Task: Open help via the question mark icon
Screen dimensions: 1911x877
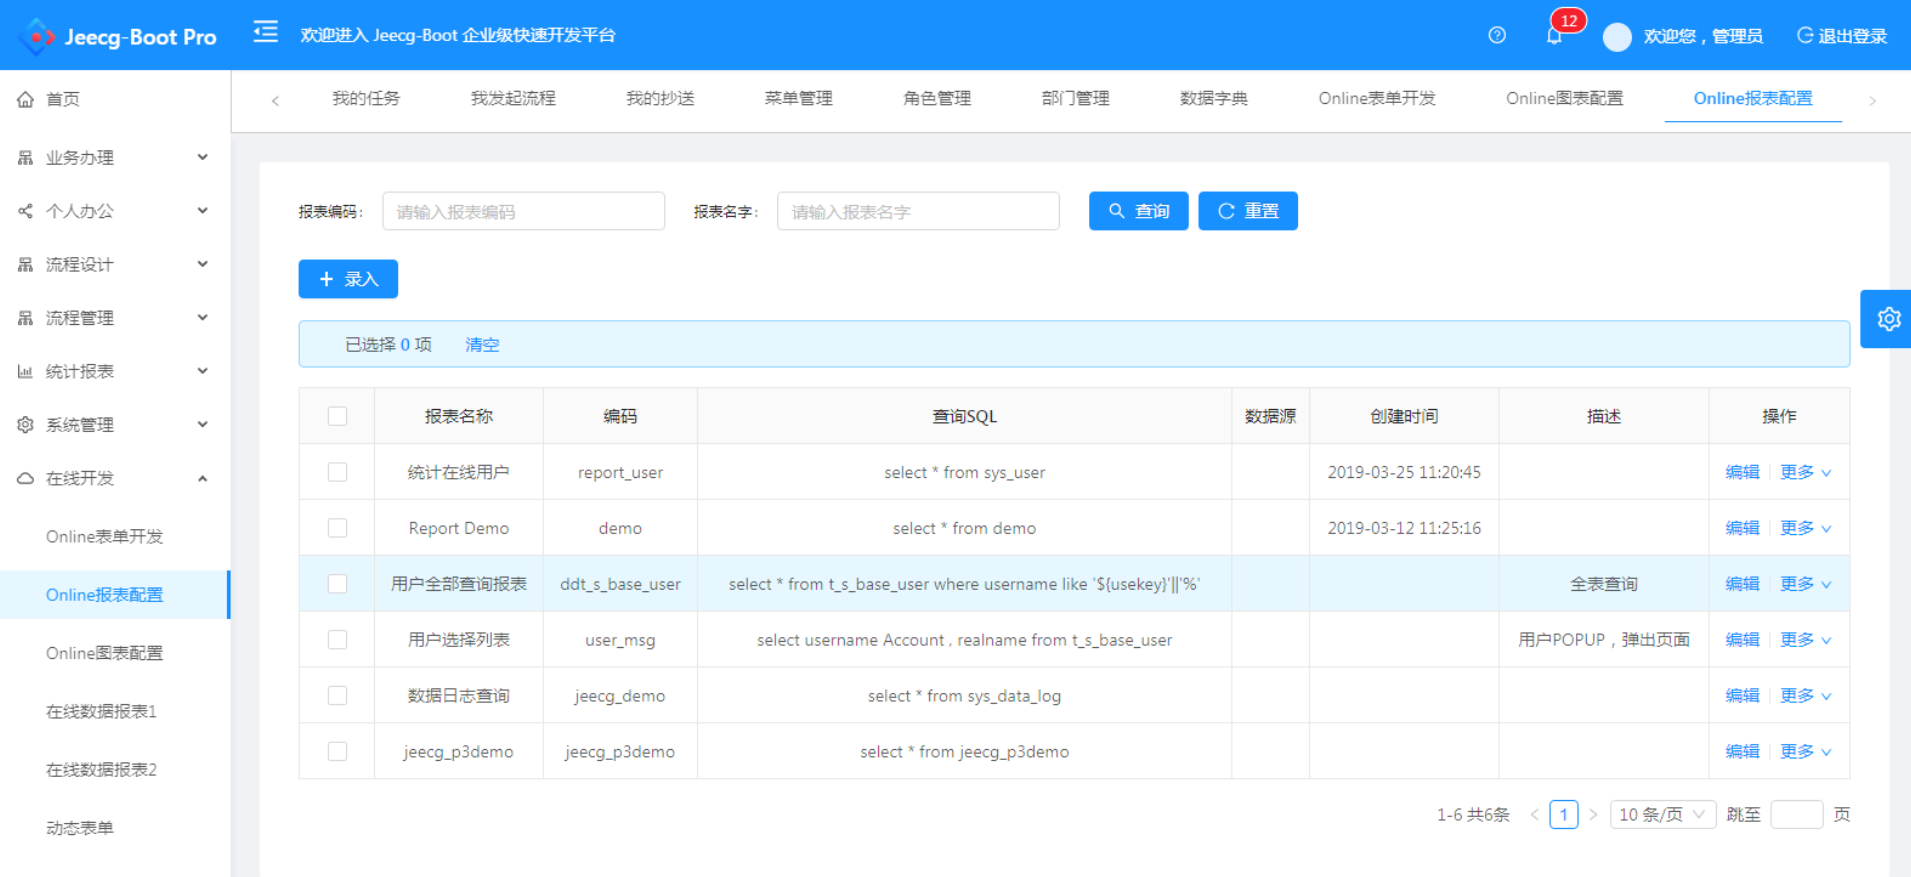Action: 1497,35
